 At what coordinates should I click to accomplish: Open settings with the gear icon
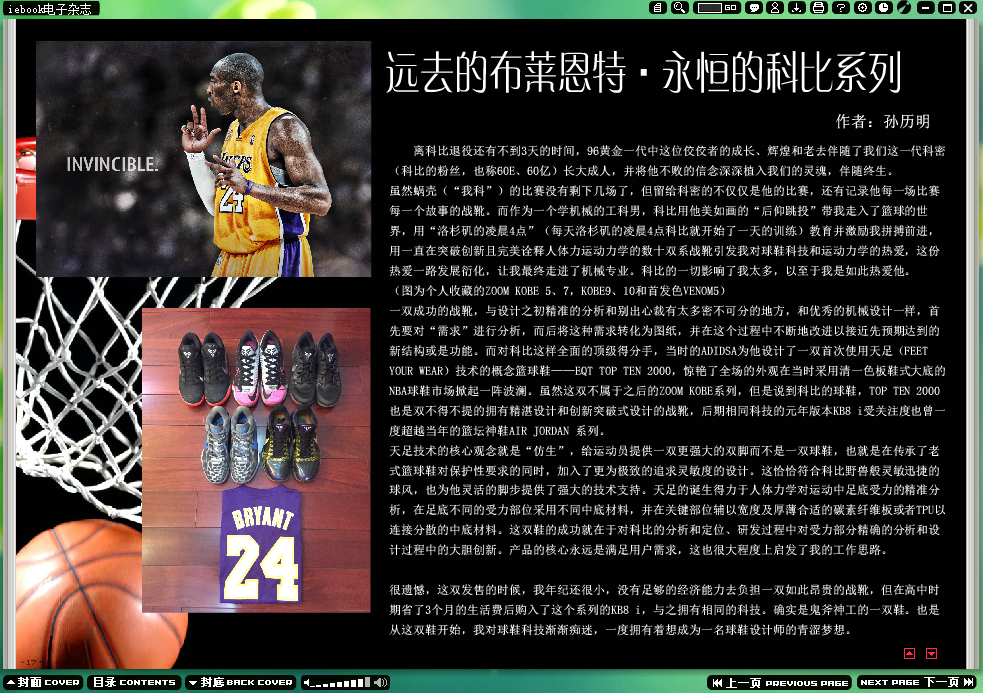pyautogui.click(x=863, y=8)
